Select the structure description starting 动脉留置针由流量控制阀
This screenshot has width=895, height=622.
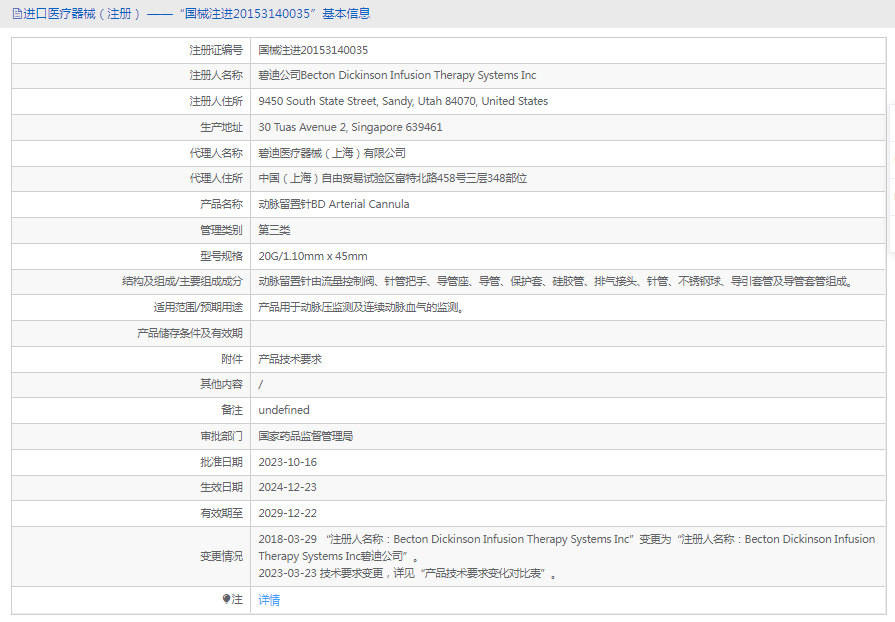click(x=555, y=281)
